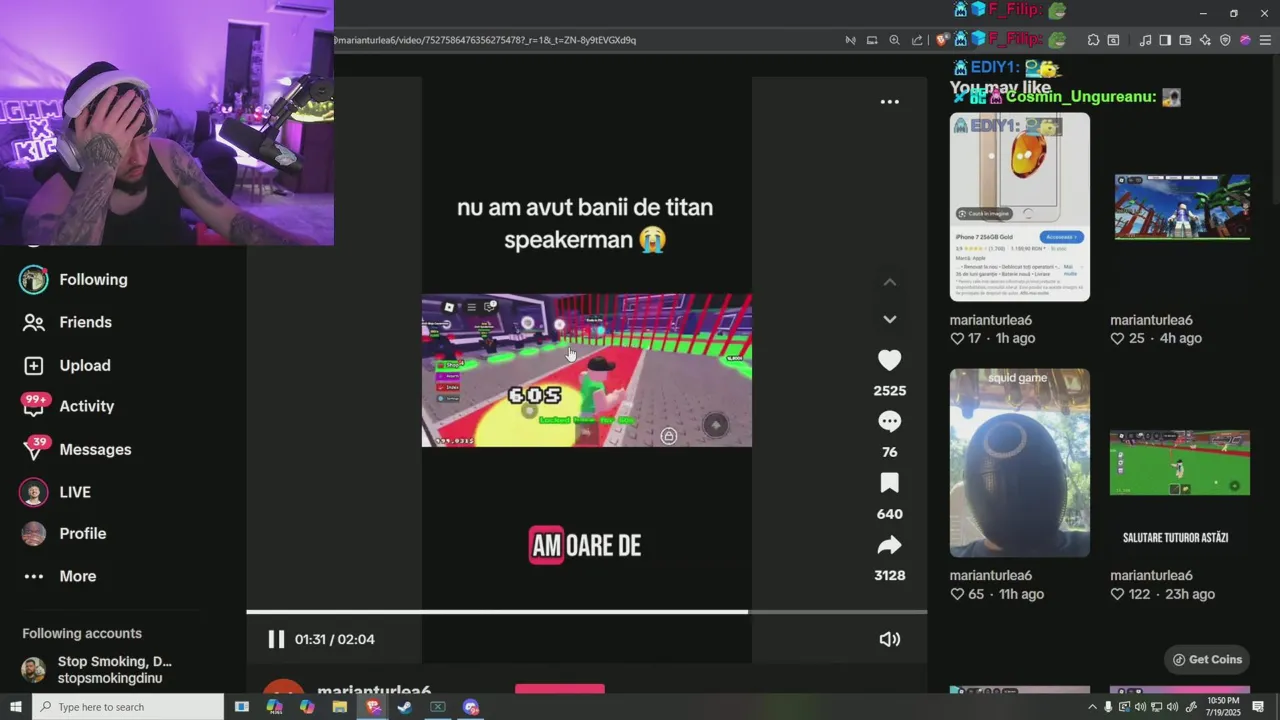Open the browser zoom magnifier icon

click(895, 40)
